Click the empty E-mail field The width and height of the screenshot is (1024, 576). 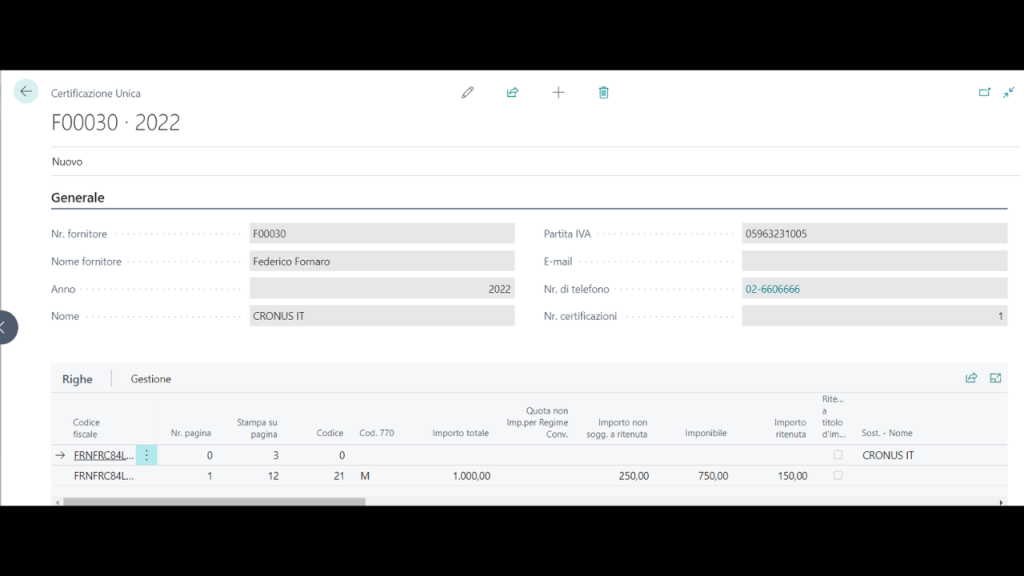(x=874, y=261)
